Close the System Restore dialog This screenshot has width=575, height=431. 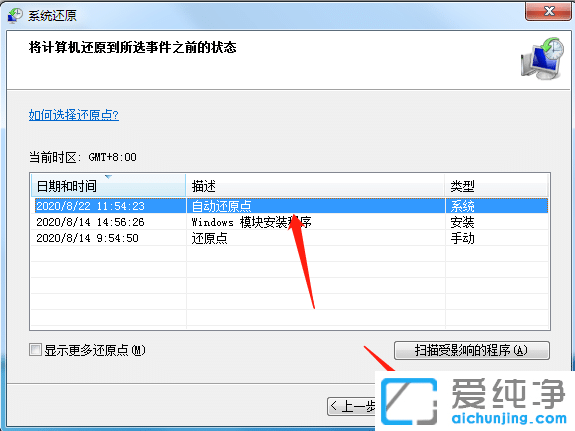[548, 11]
